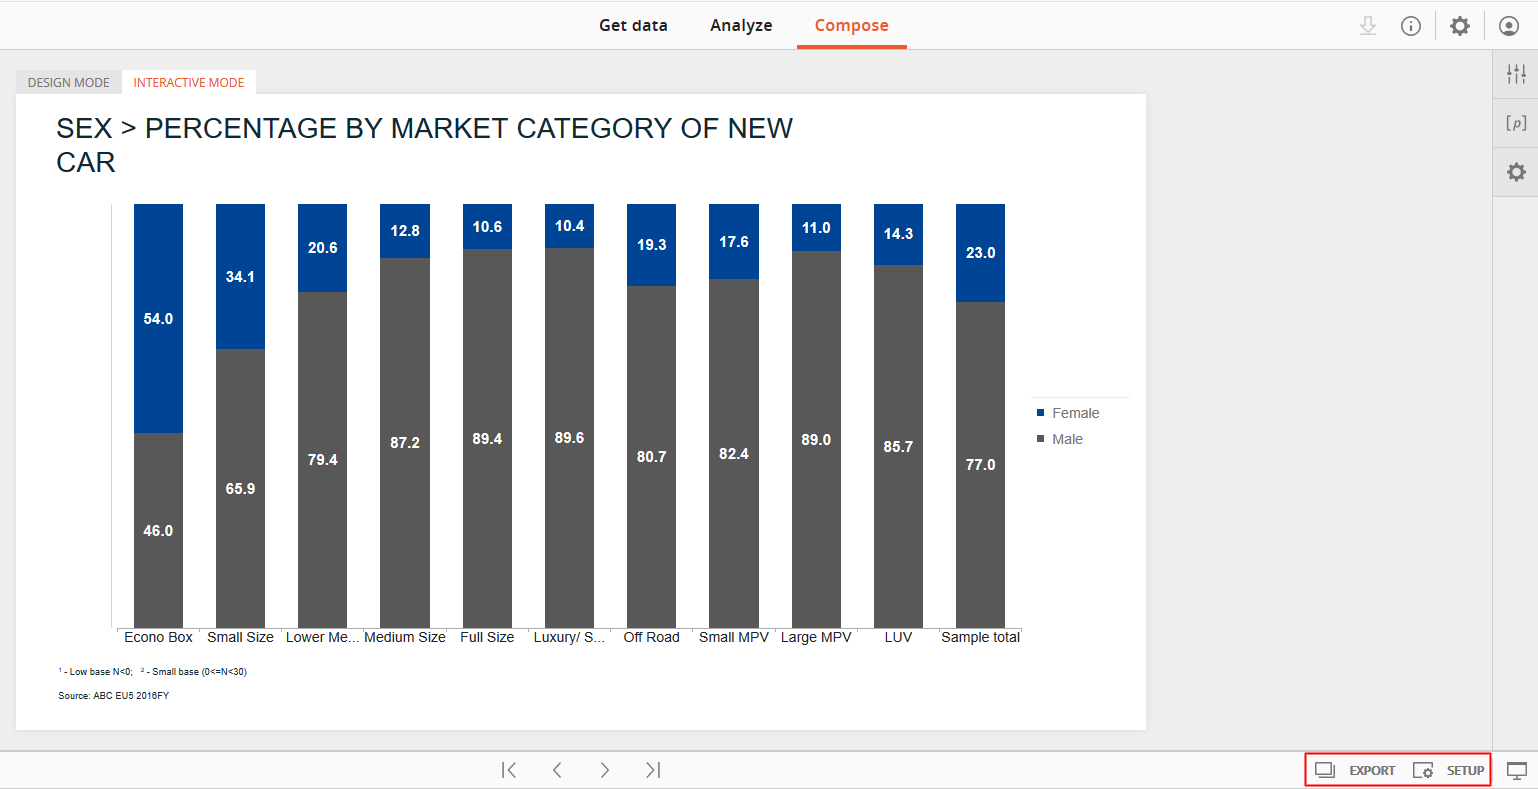Viewport: 1538px width, 789px height.
Task: Click the Small Size male segment 65.9
Action: click(x=240, y=488)
